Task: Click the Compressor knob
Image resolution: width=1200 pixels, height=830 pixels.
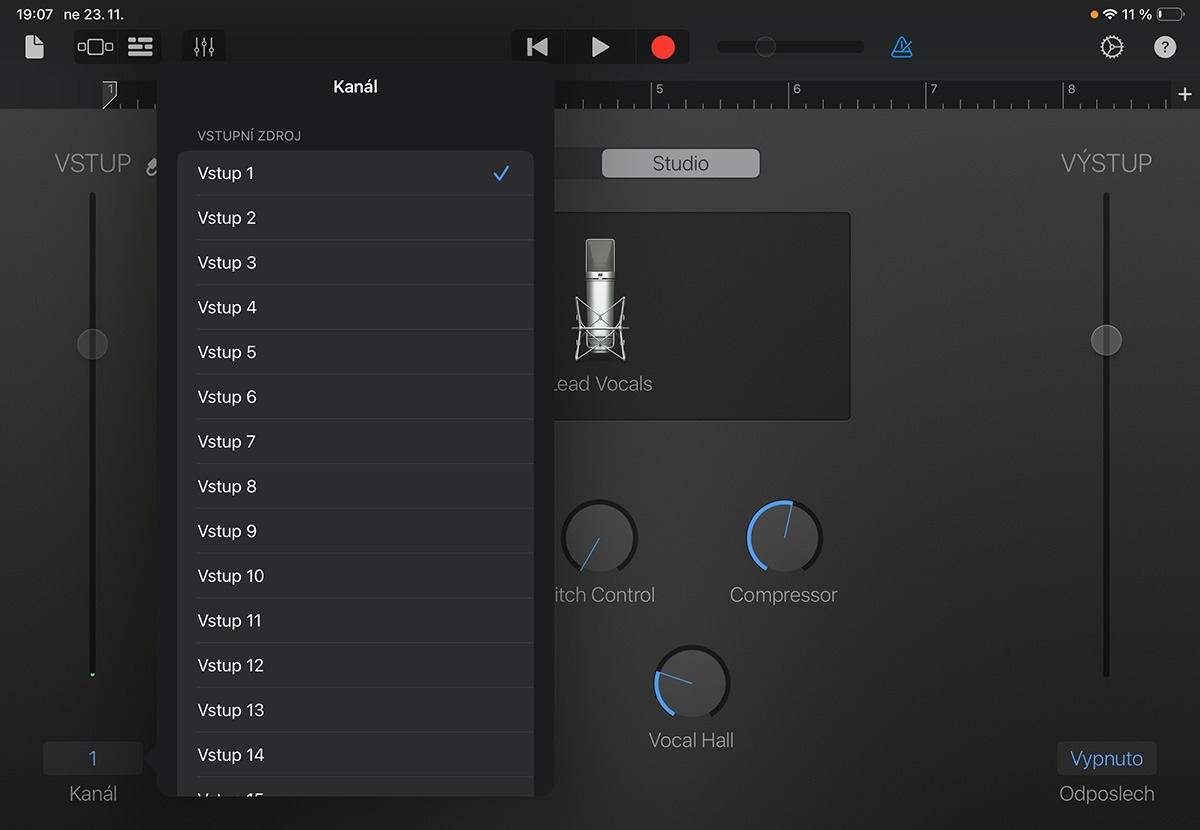Action: (784, 537)
